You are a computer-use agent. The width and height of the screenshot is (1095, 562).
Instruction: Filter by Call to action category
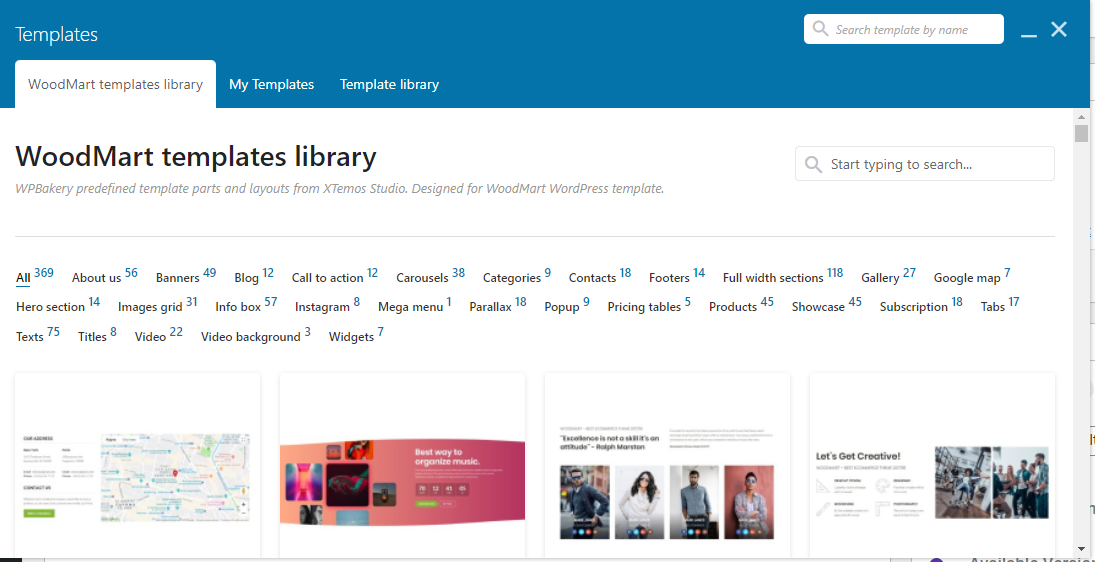335,276
